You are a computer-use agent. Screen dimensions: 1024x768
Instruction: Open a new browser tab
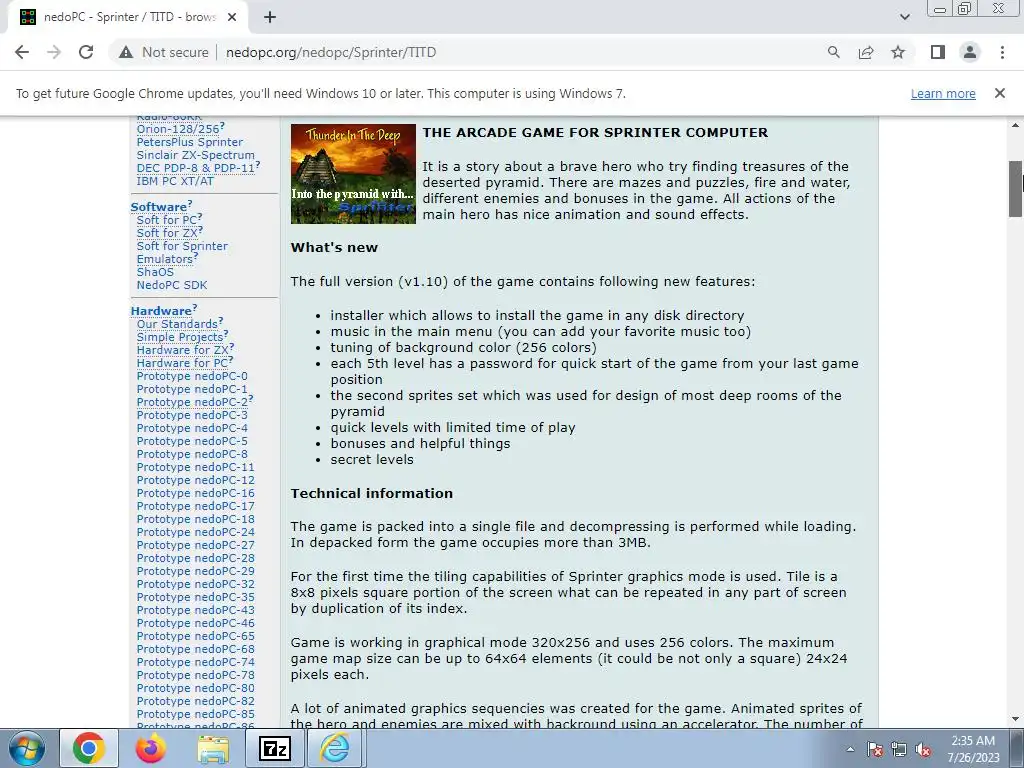[270, 17]
